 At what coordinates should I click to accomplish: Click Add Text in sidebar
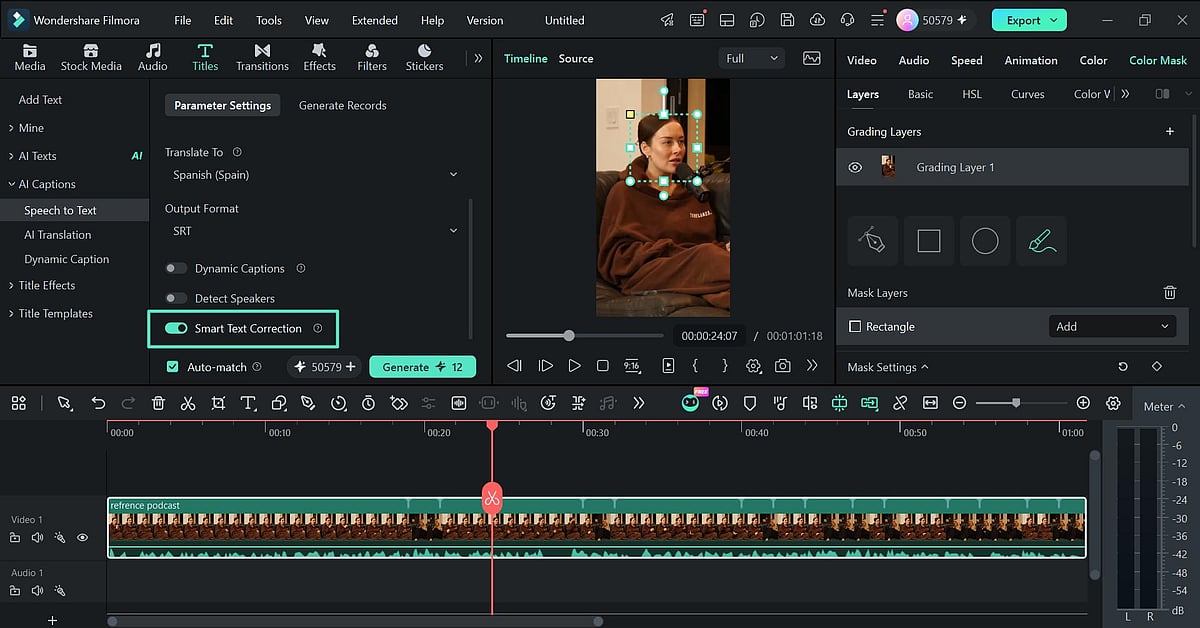[x=40, y=100]
